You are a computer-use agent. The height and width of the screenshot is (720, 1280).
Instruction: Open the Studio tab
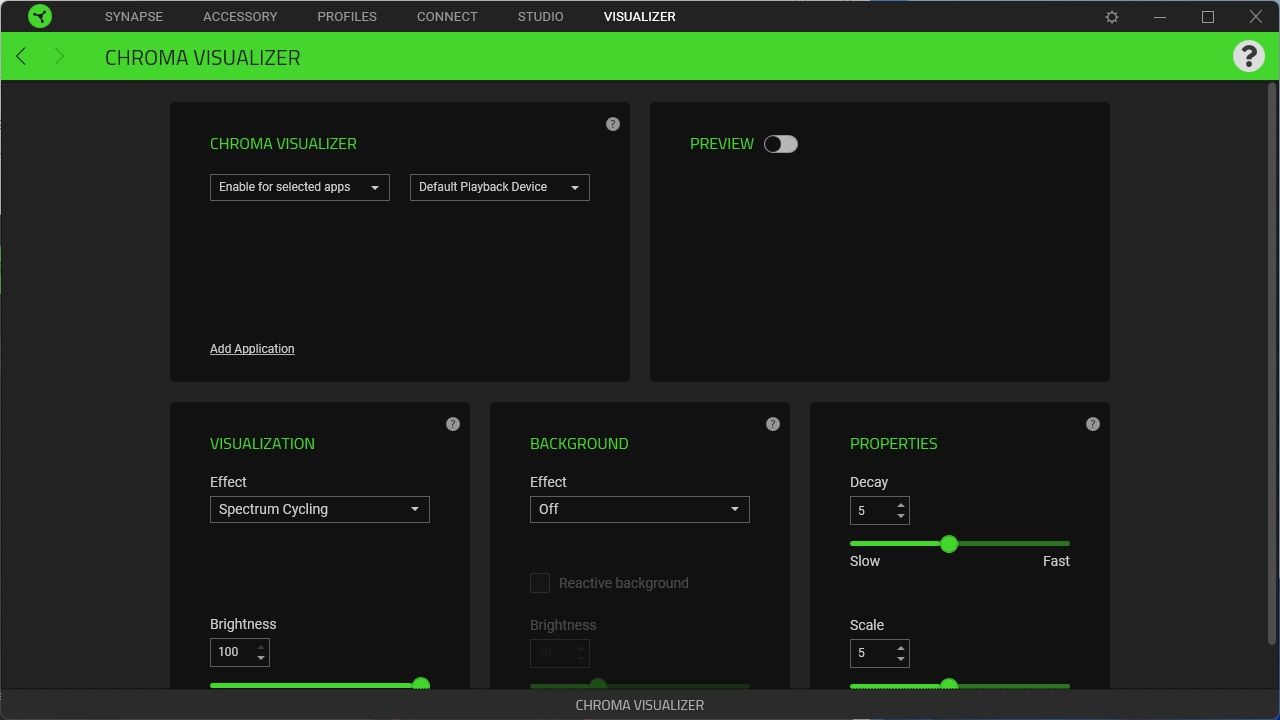[541, 17]
